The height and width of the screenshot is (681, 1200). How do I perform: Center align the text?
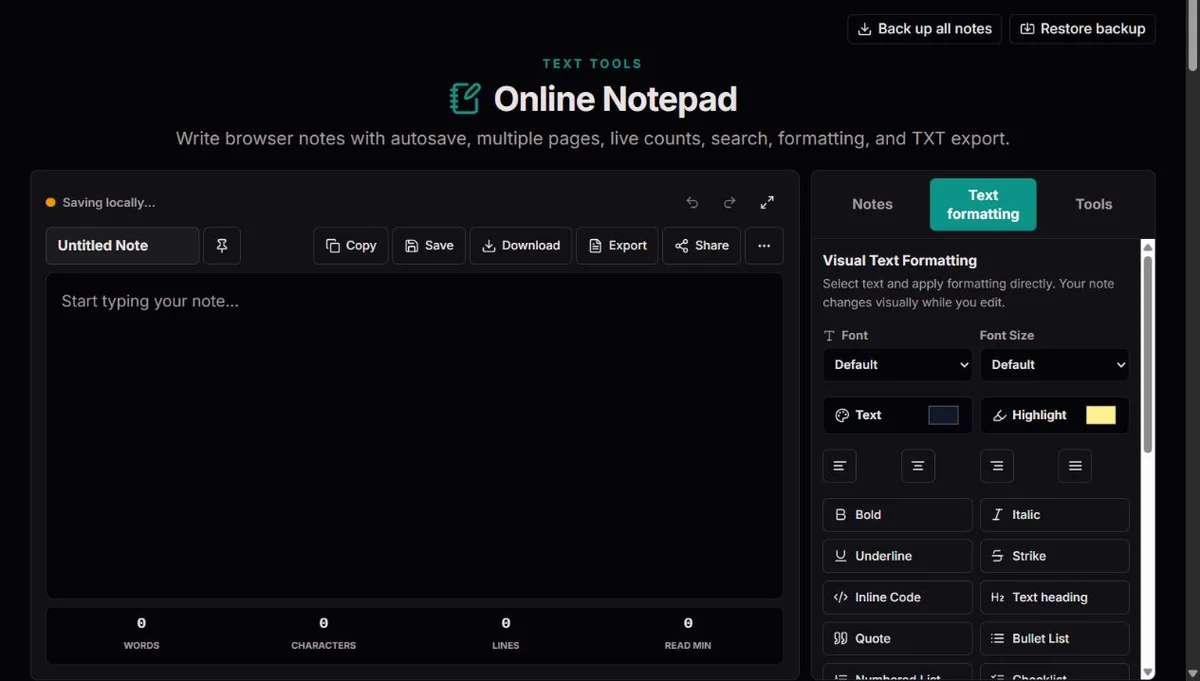[x=918, y=466]
